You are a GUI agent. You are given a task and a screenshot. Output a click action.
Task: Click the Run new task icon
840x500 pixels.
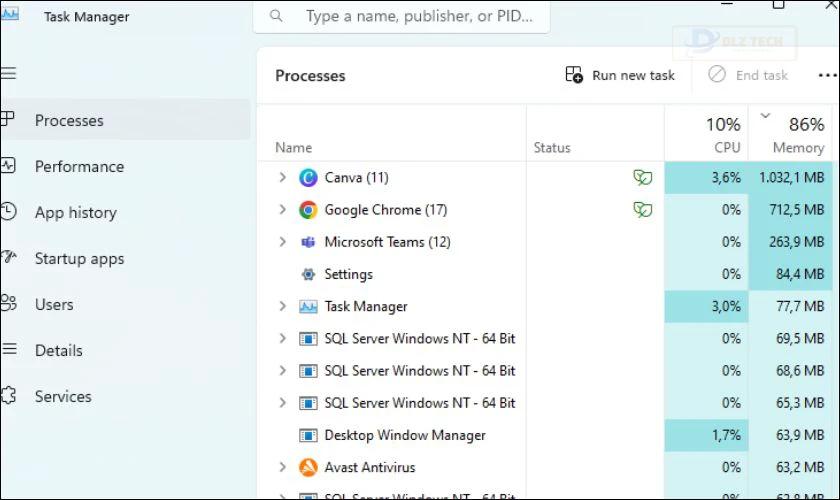pyautogui.click(x=574, y=74)
